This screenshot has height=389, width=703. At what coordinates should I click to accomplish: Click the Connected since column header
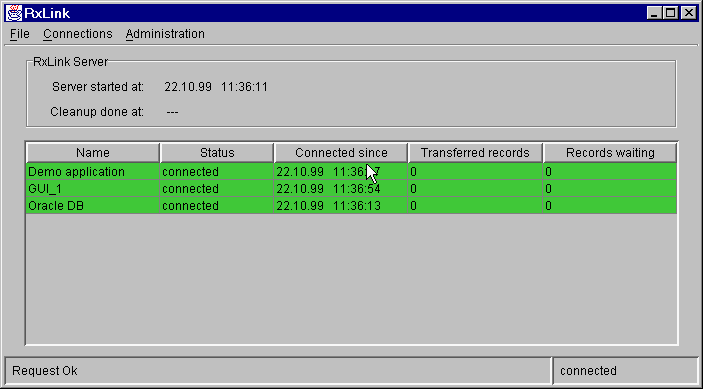pyautogui.click(x=341, y=153)
